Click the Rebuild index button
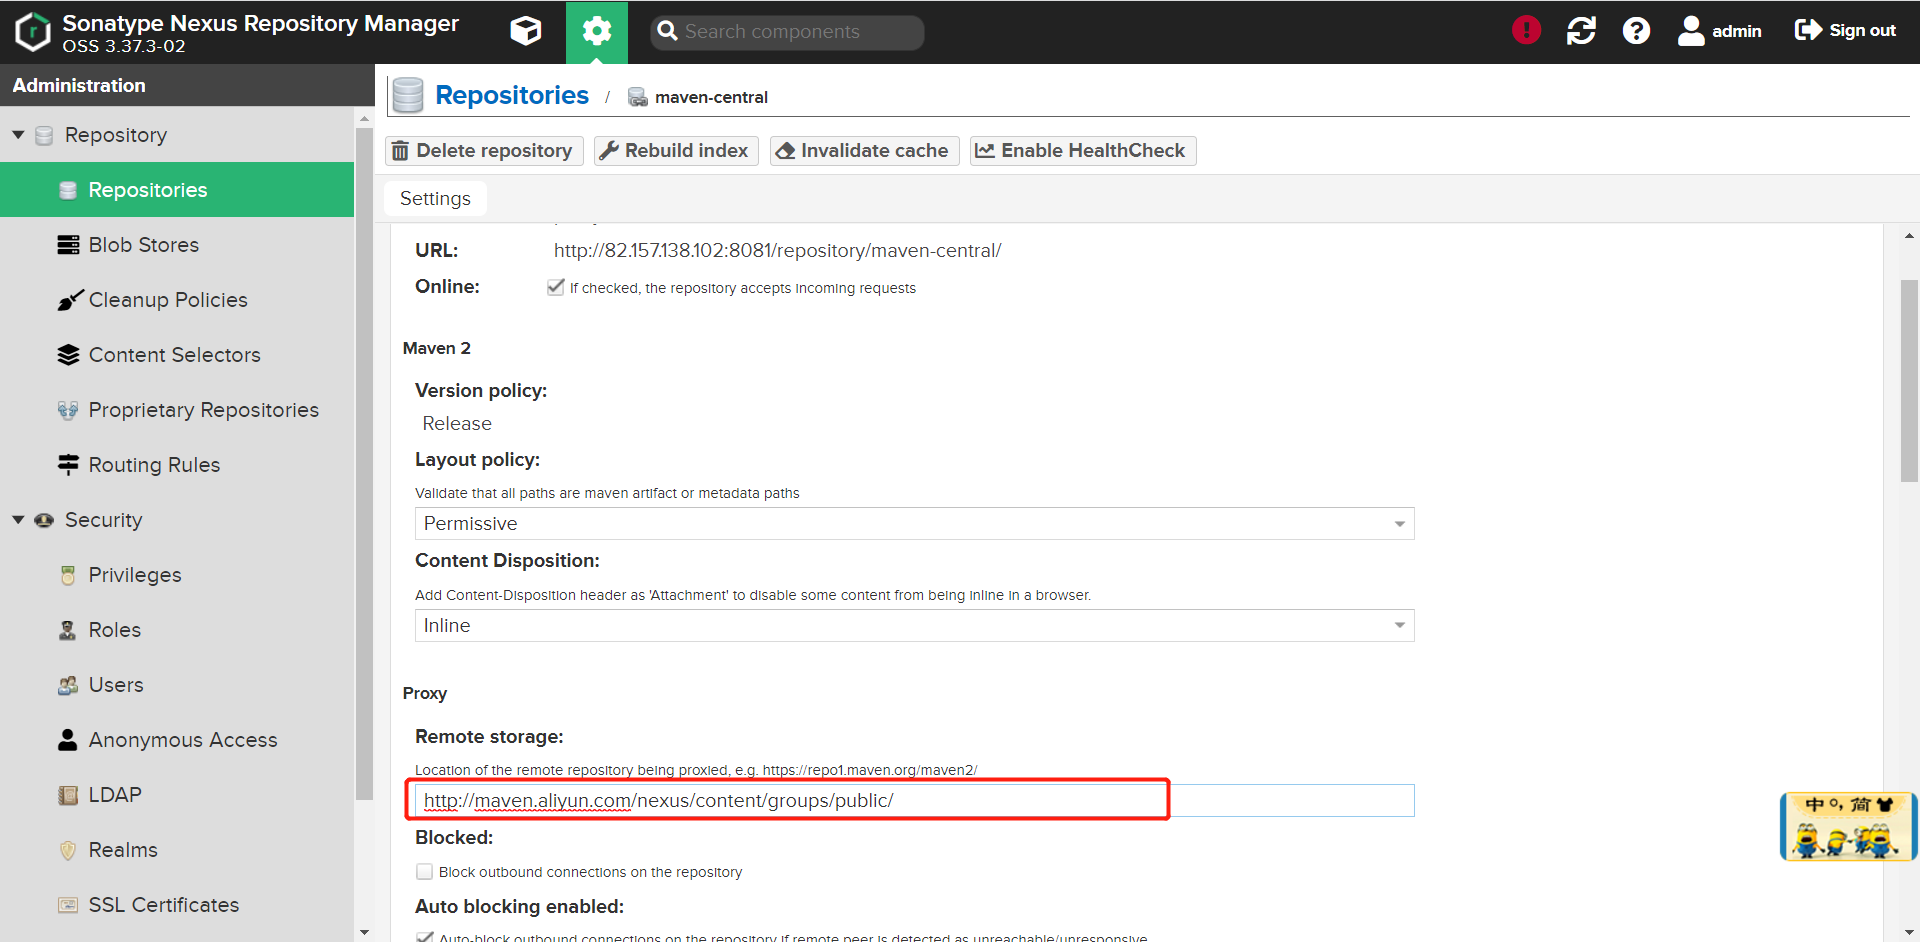Viewport: 1920px width, 942px height. tap(675, 150)
